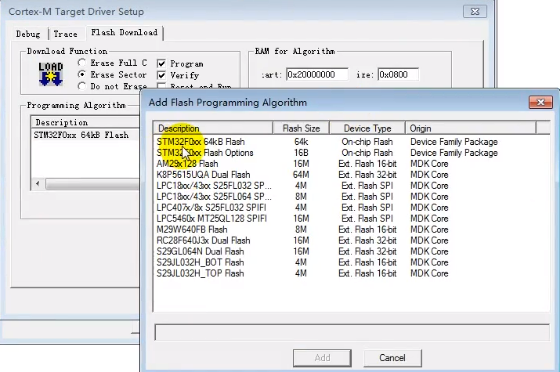
Task: Sort by the Flash Size column header
Action: click(x=301, y=128)
